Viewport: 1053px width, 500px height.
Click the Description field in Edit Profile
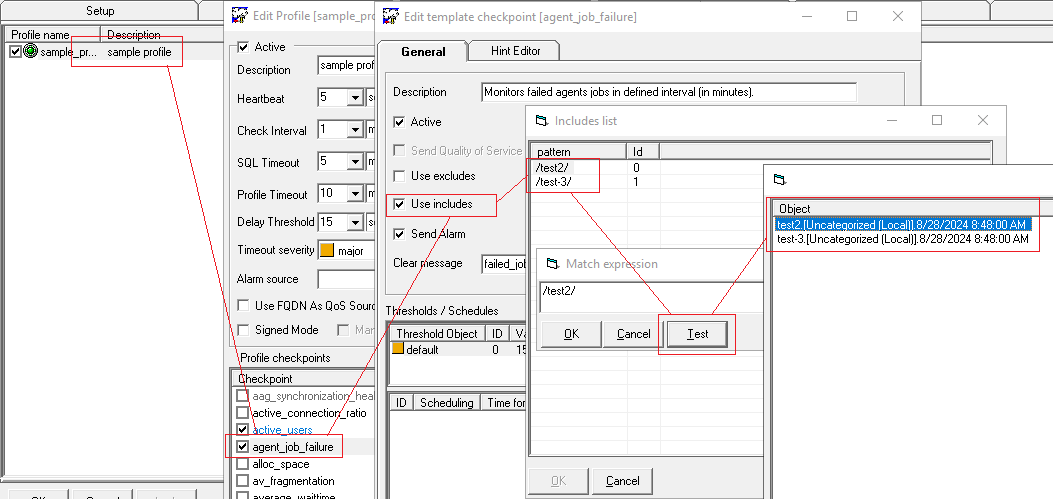coord(346,65)
